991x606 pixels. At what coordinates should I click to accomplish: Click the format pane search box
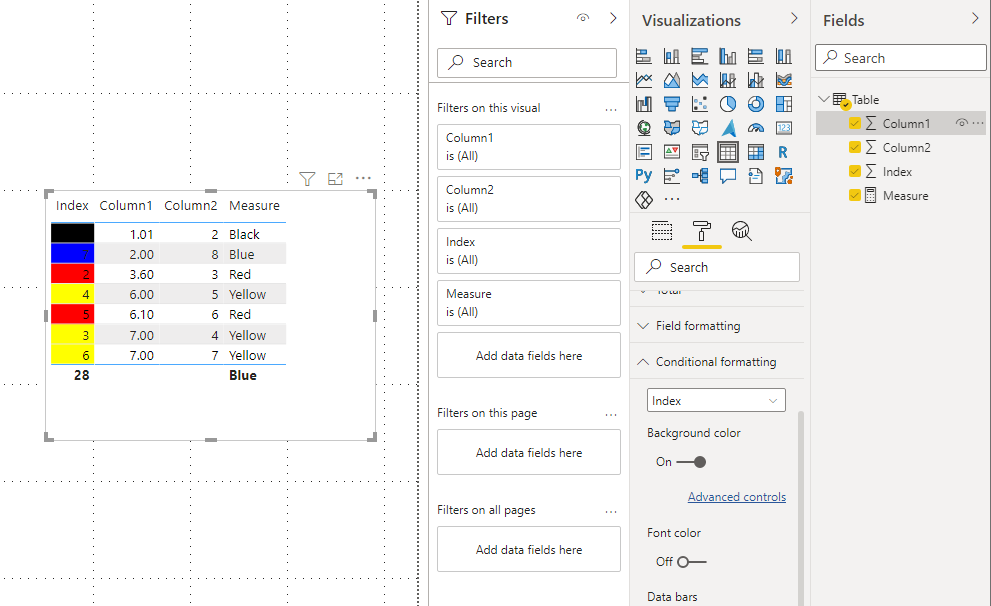717,267
